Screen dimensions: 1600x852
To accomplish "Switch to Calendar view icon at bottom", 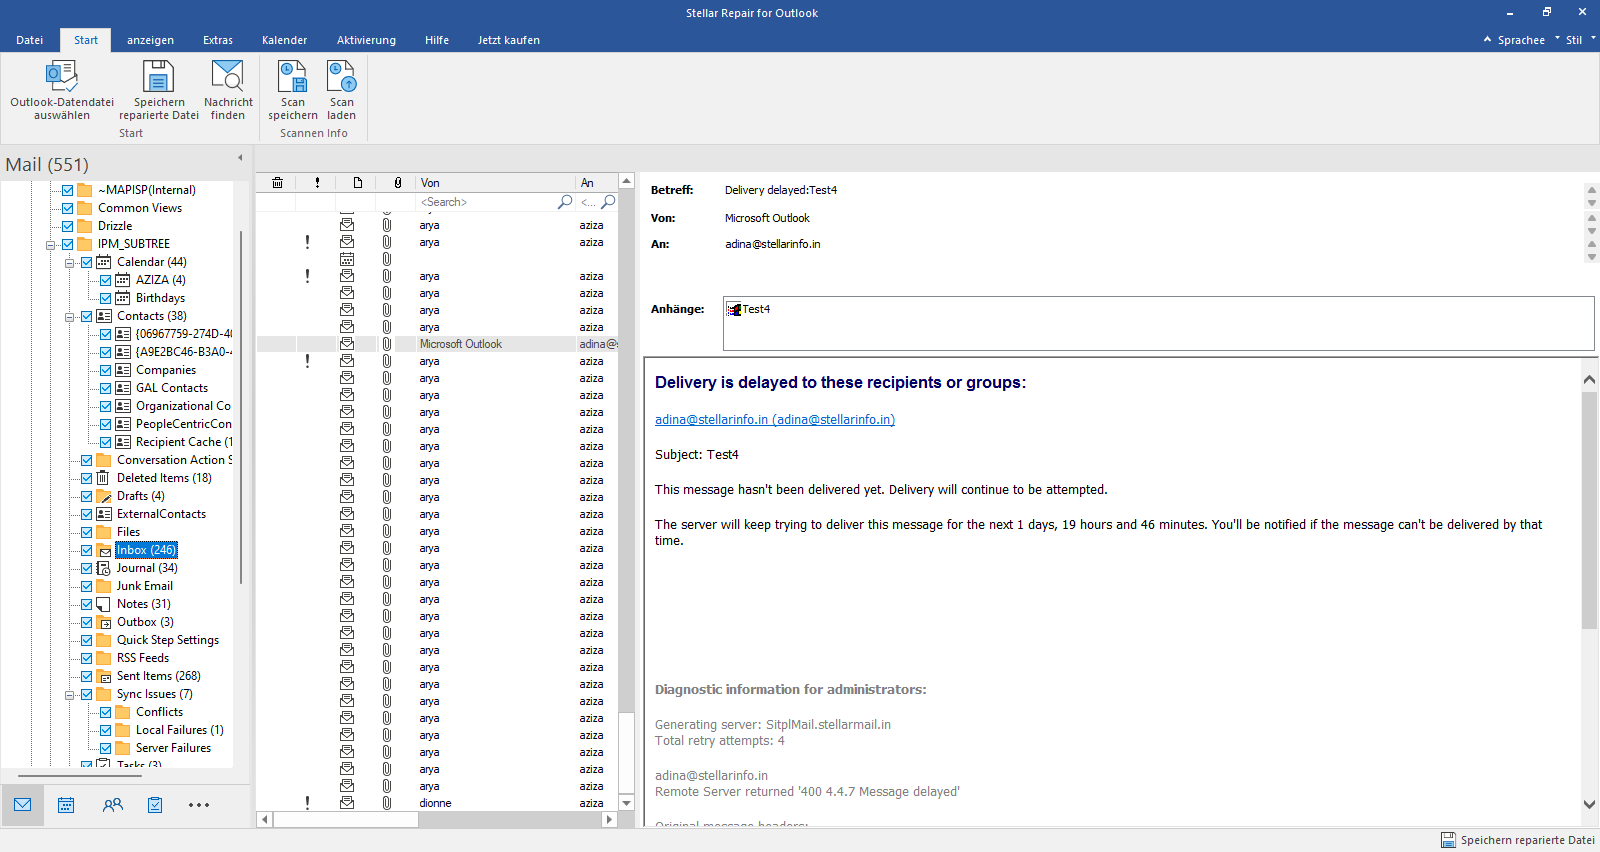I will 66,805.
